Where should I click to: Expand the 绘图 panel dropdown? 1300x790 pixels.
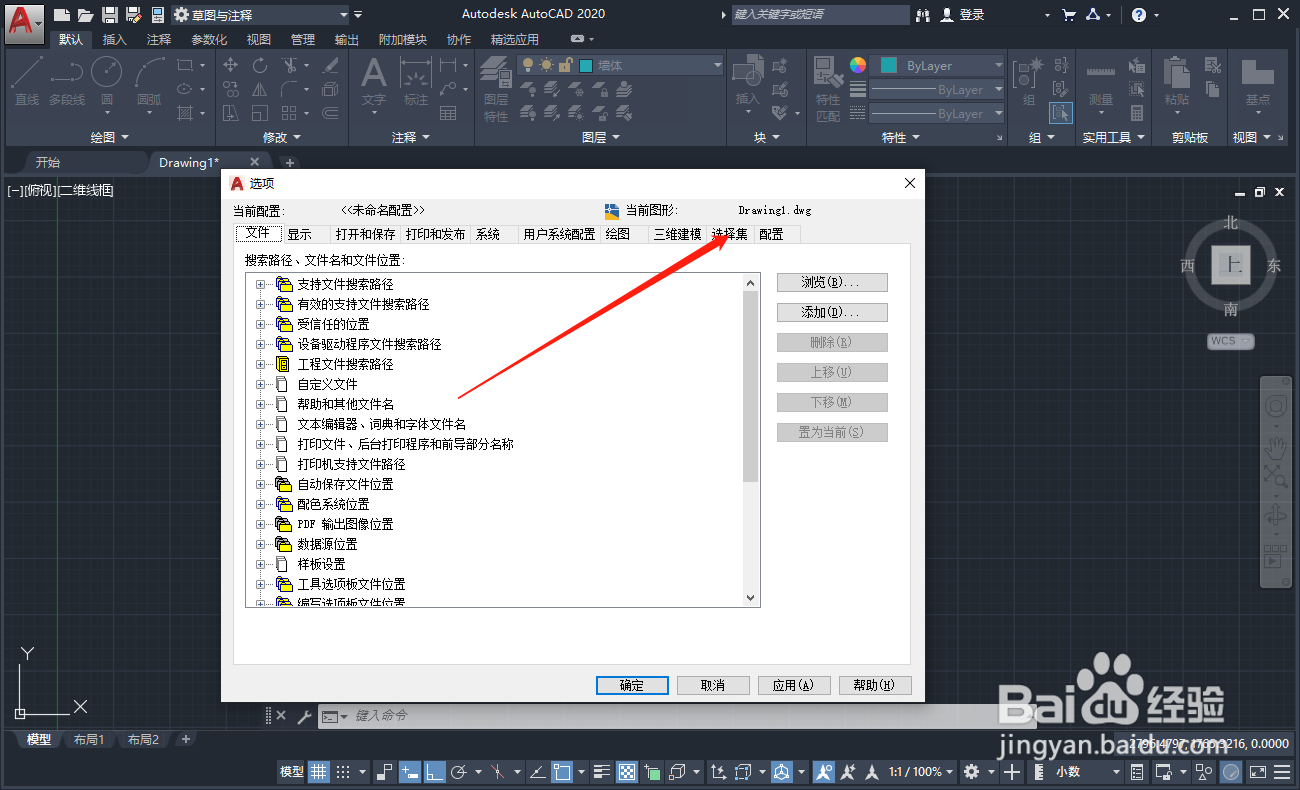pos(110,137)
